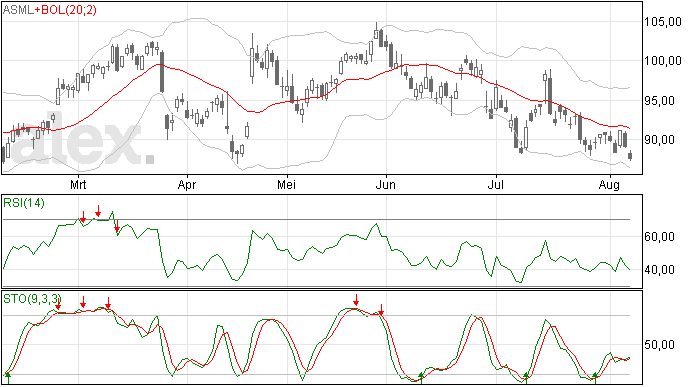Click the Mrt month label
This screenshot has height=387, width=690.
click(78, 184)
